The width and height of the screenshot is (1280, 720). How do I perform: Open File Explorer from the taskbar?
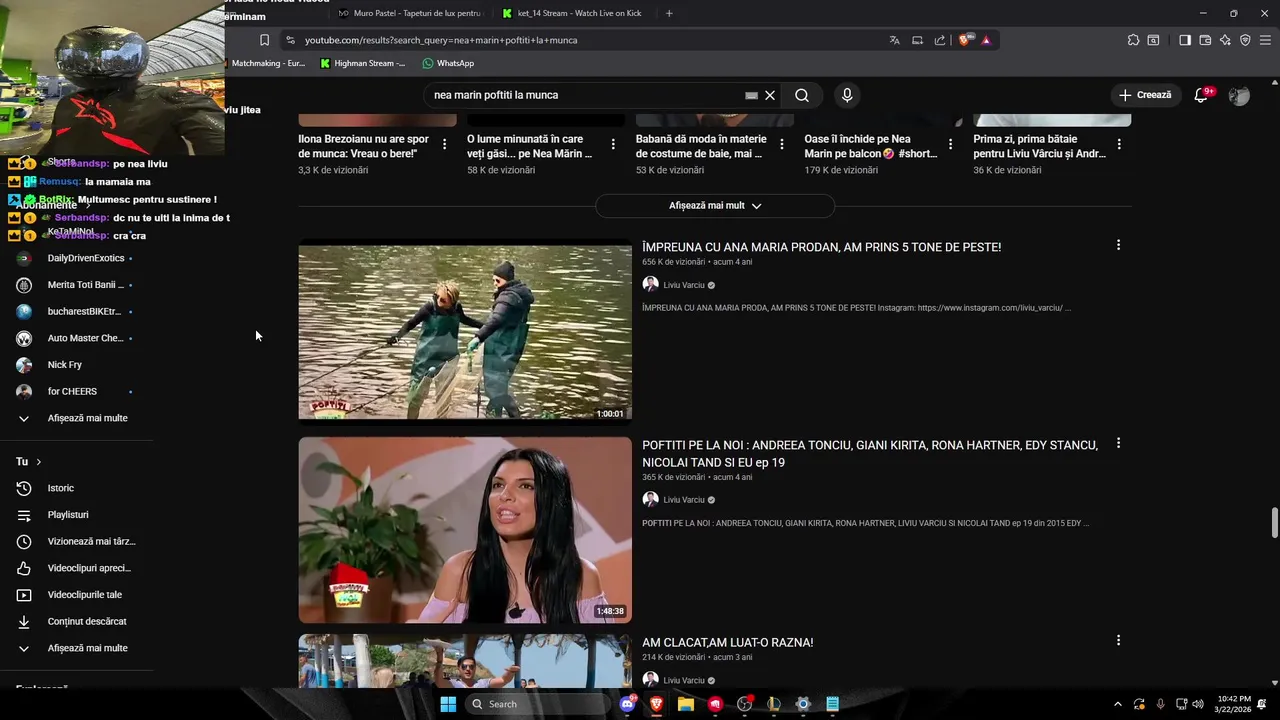point(686,704)
